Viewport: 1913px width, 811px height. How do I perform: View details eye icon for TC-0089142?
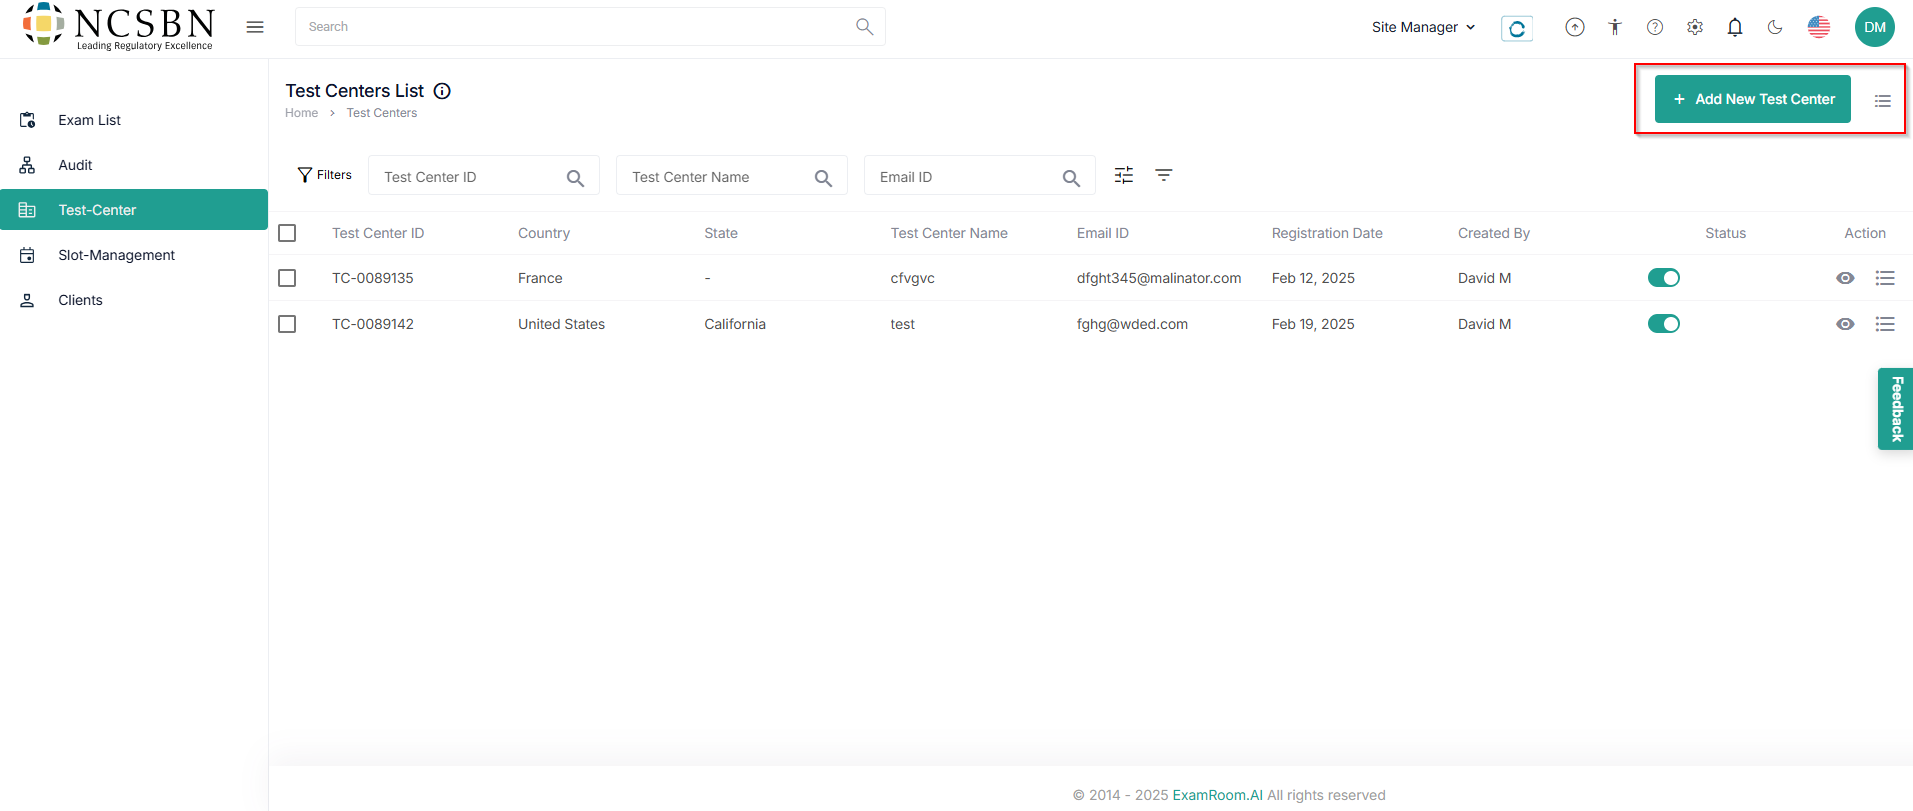click(1845, 324)
